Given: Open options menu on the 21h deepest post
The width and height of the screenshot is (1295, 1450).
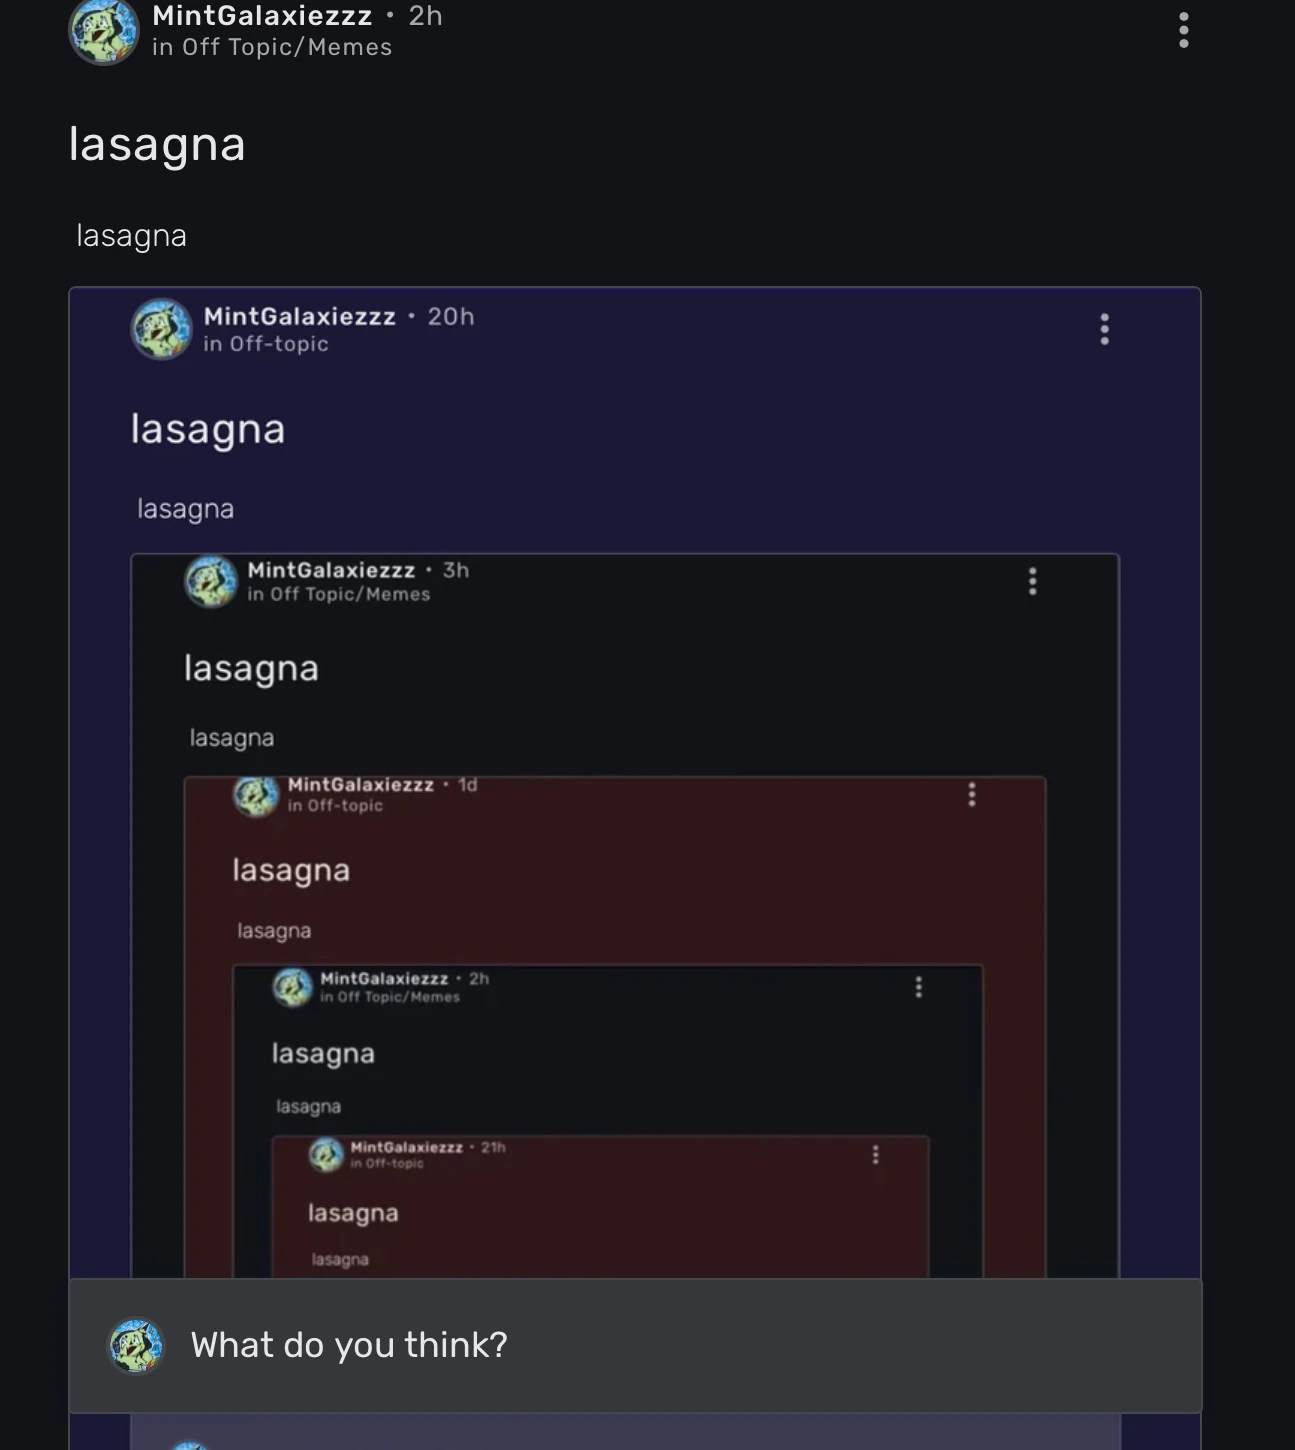Looking at the screenshot, I should [875, 1155].
